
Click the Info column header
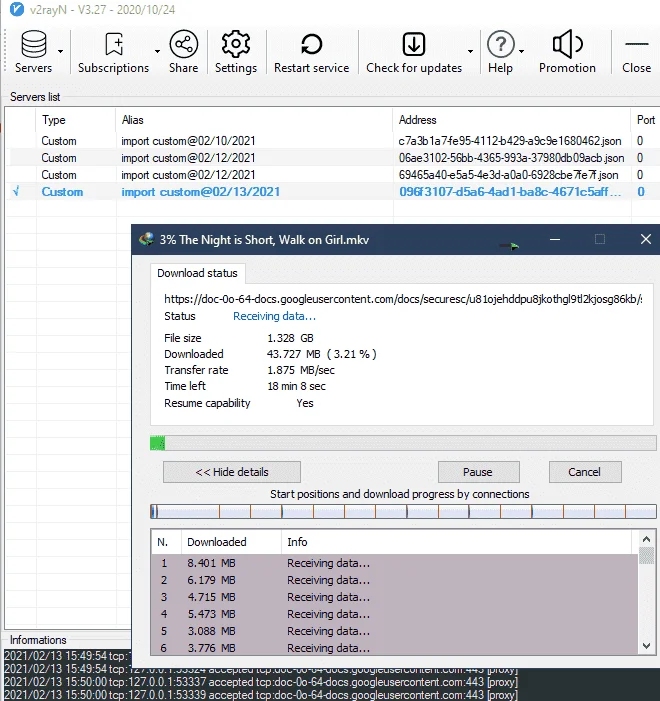pos(456,542)
